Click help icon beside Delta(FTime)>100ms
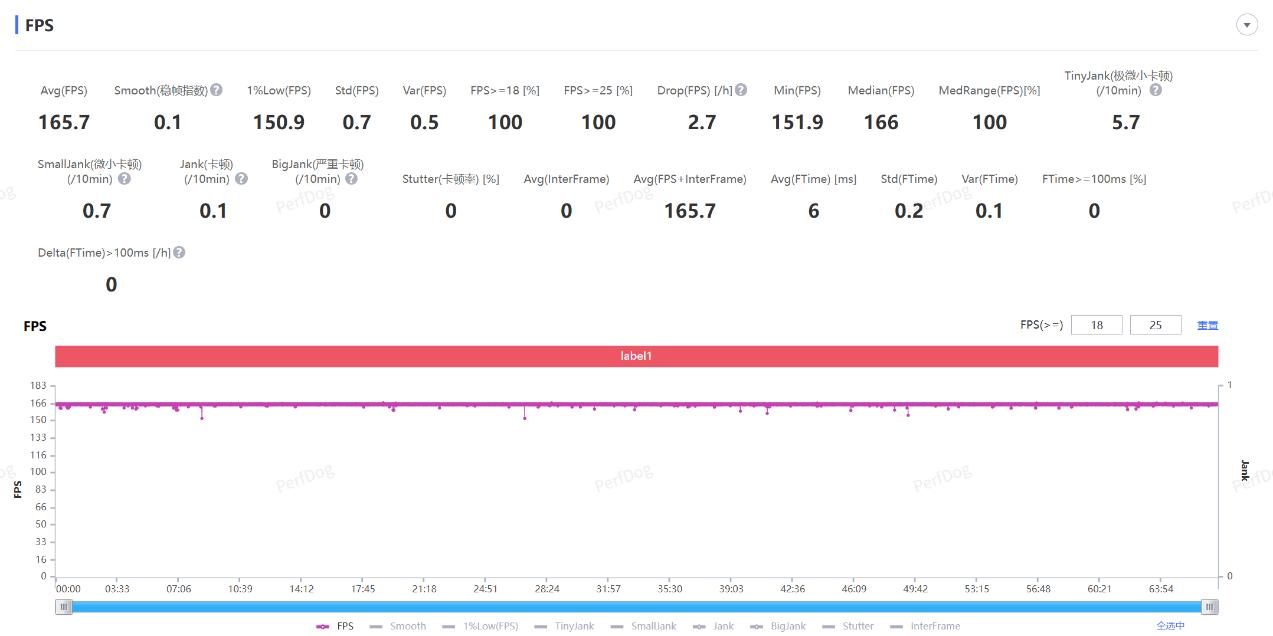This screenshot has height=636, width=1273. [179, 253]
